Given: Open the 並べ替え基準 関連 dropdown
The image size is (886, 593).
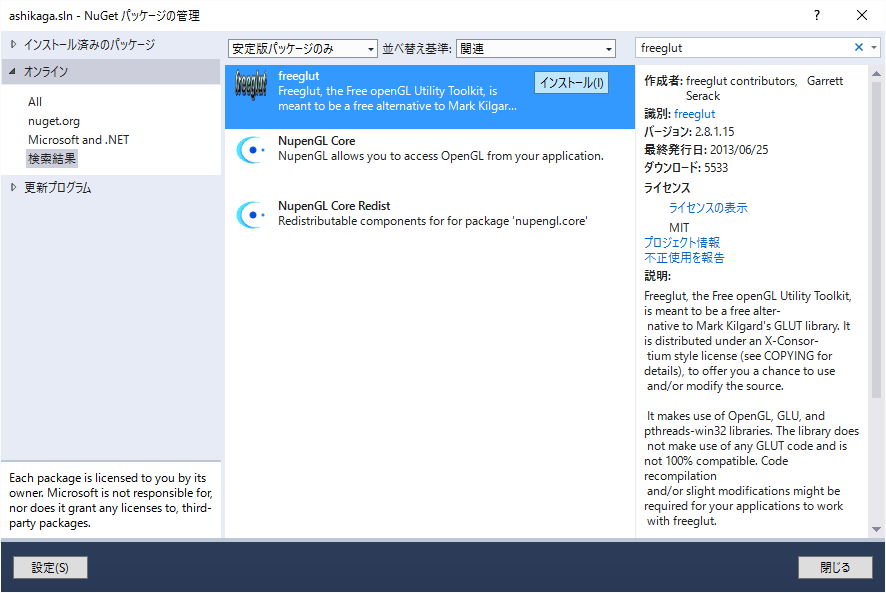Looking at the screenshot, I should (x=536, y=49).
